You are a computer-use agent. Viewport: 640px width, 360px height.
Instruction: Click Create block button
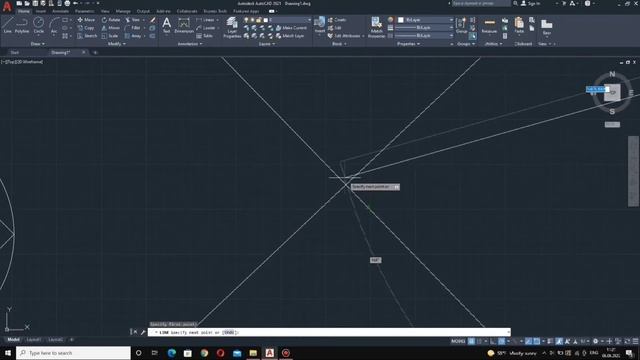(337, 20)
